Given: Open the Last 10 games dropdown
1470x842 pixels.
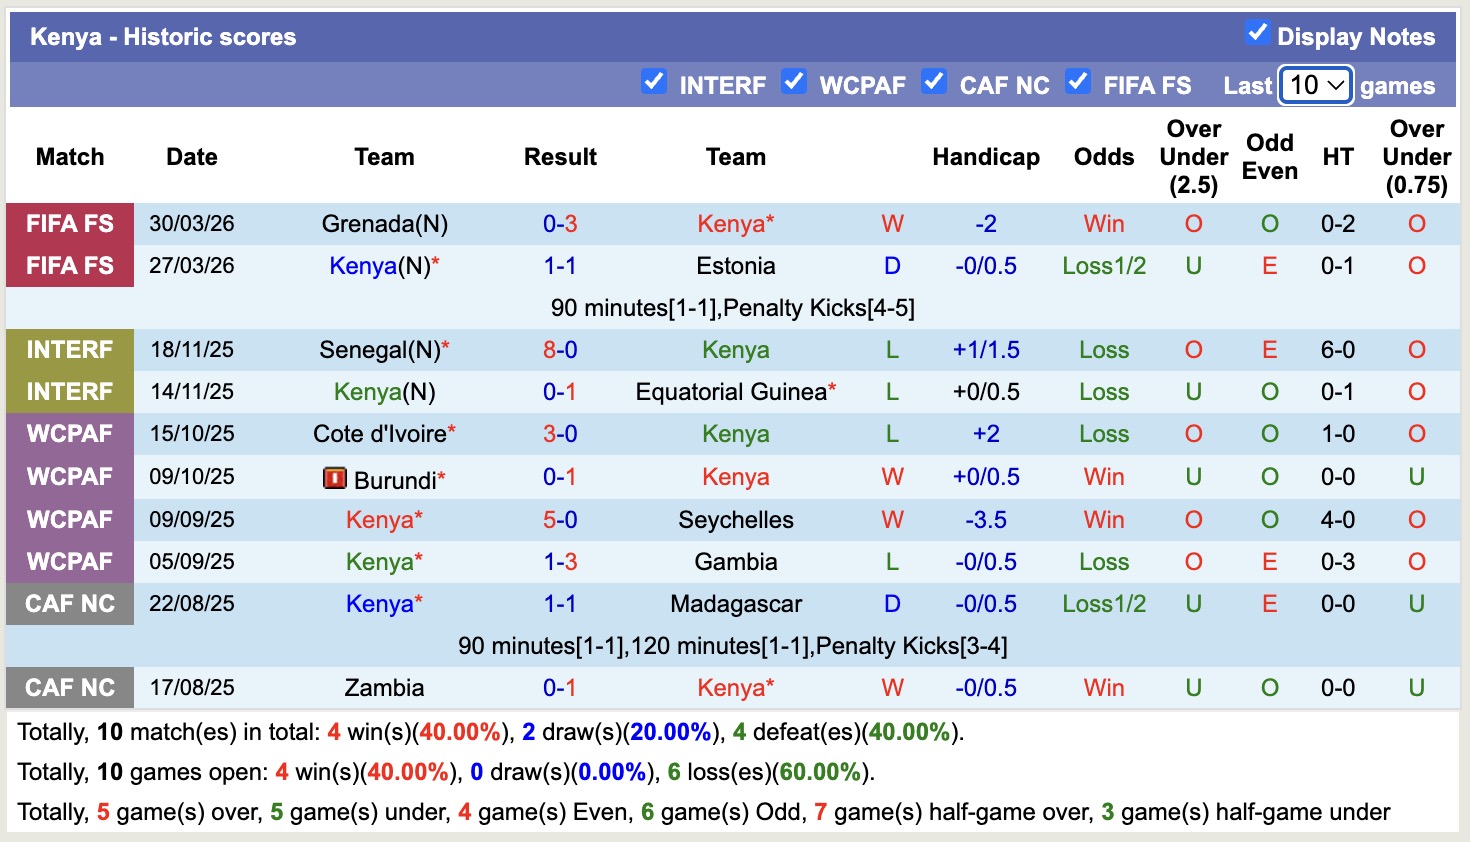Looking at the screenshot, I should pyautogui.click(x=1316, y=85).
